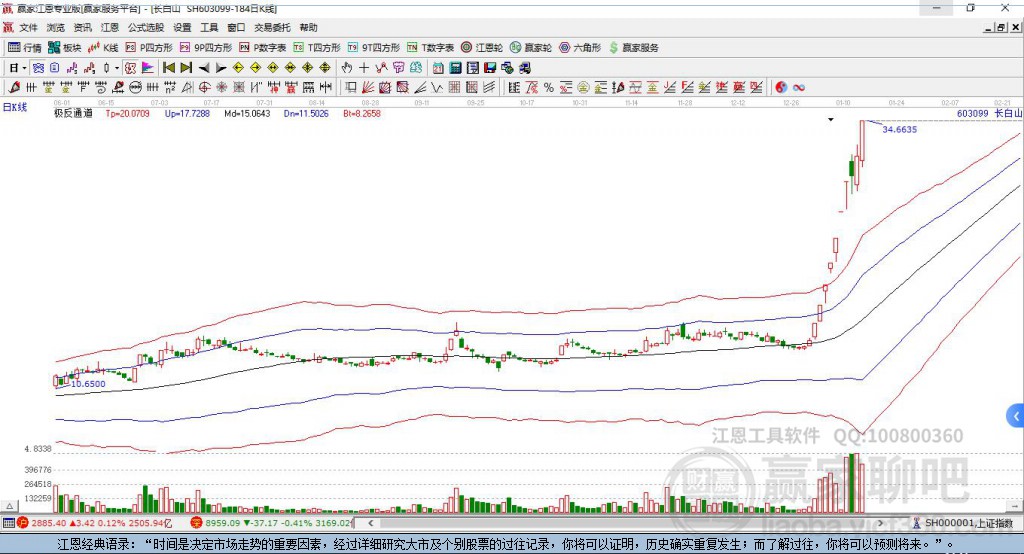Open the 帮助 menu
This screenshot has width=1024, height=554.
308,27
